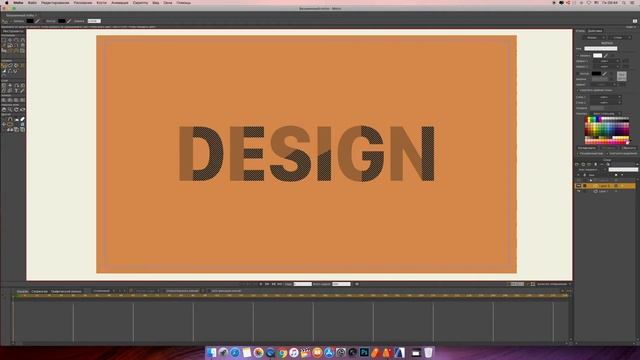Open the Анимация menu

tap(120, 2)
